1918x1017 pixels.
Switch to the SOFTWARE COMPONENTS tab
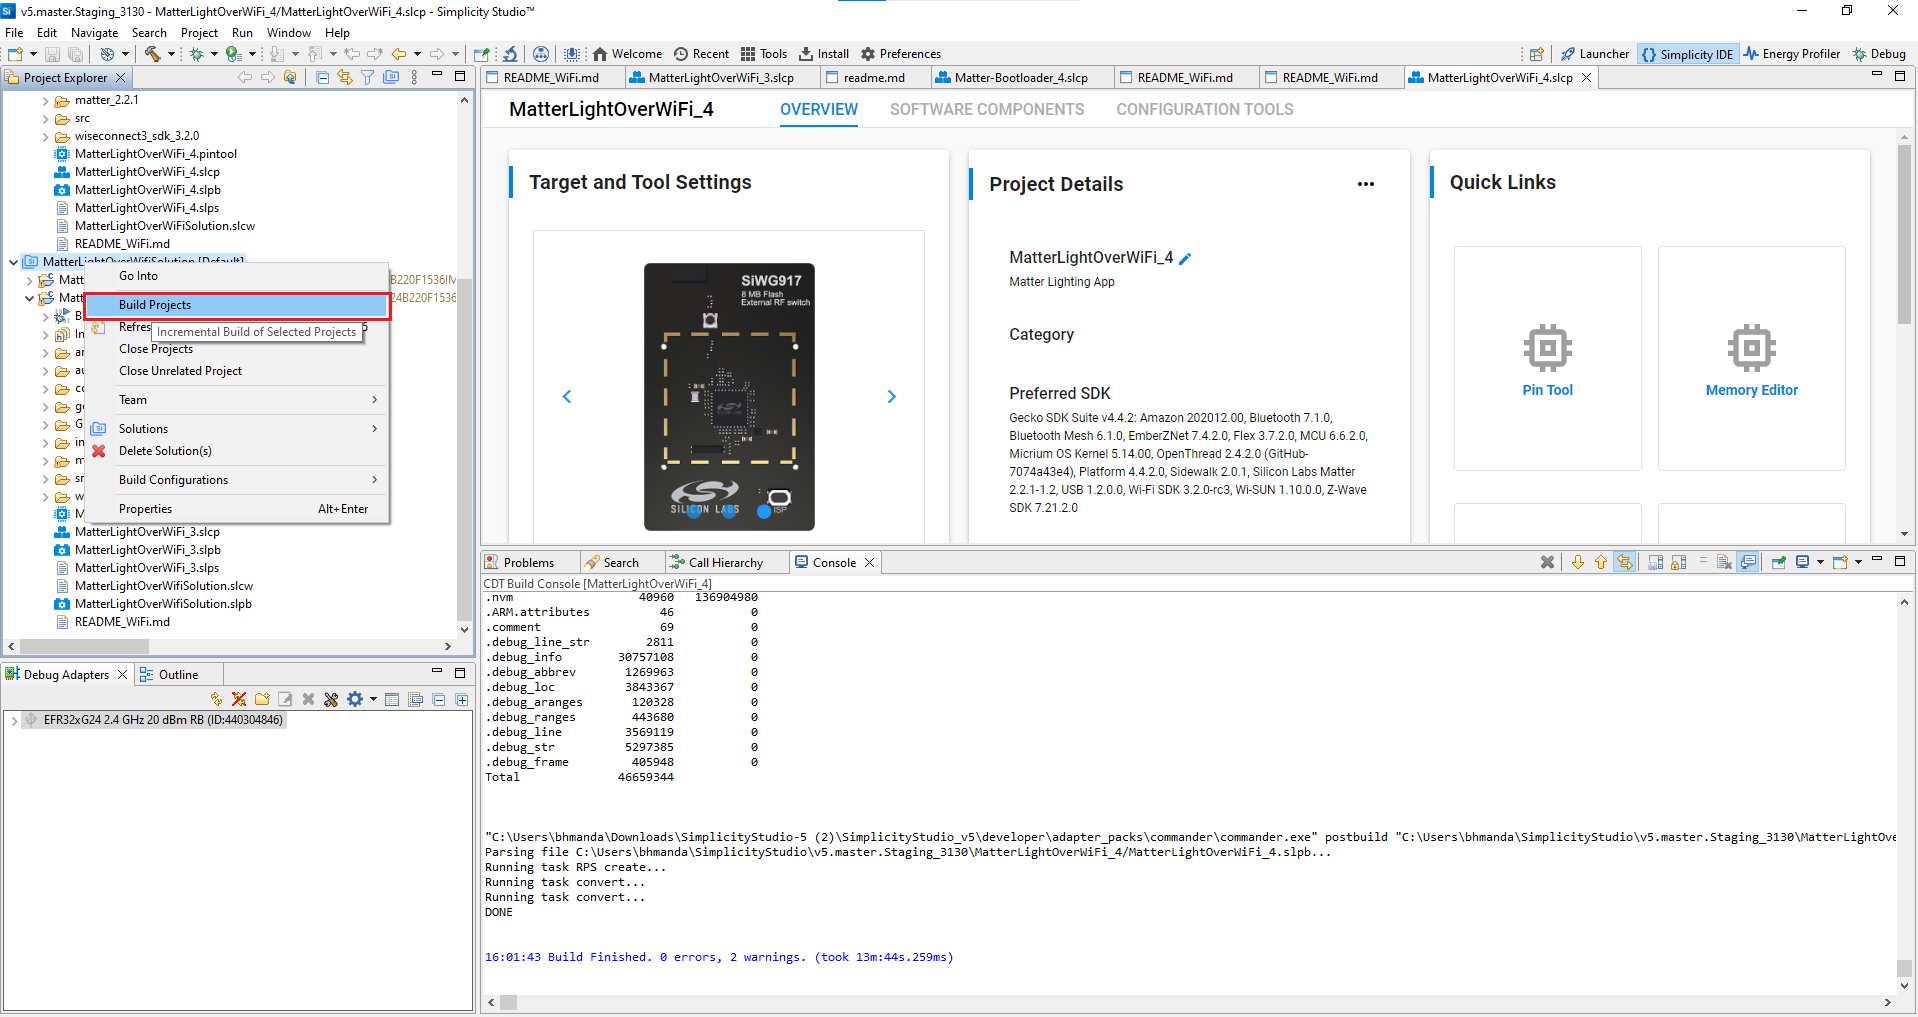click(x=986, y=110)
